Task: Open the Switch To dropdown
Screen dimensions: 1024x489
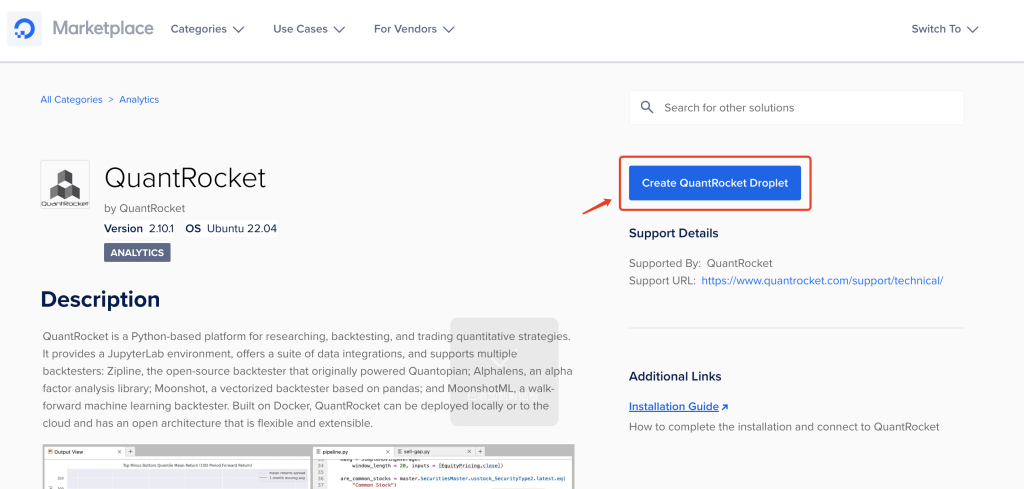Action: click(x=944, y=29)
